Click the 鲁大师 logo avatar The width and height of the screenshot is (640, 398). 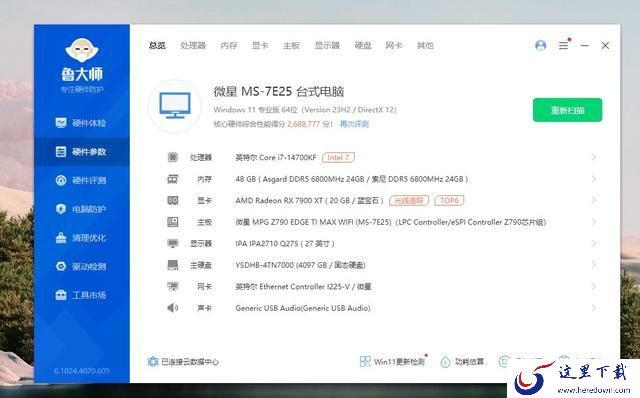click(x=82, y=50)
